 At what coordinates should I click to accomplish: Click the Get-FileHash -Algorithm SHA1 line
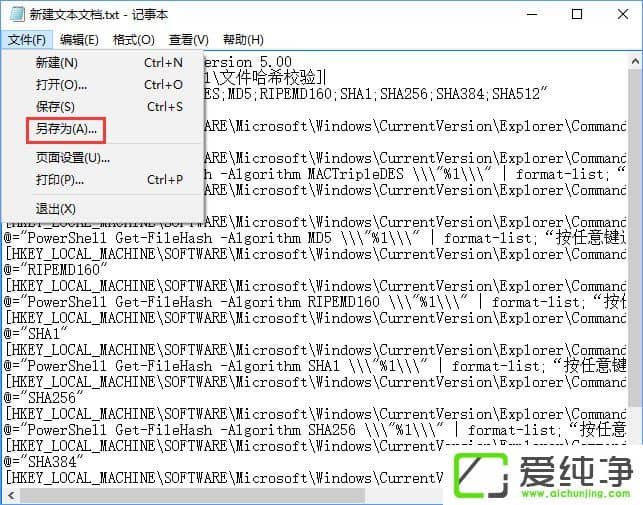(x=315, y=366)
